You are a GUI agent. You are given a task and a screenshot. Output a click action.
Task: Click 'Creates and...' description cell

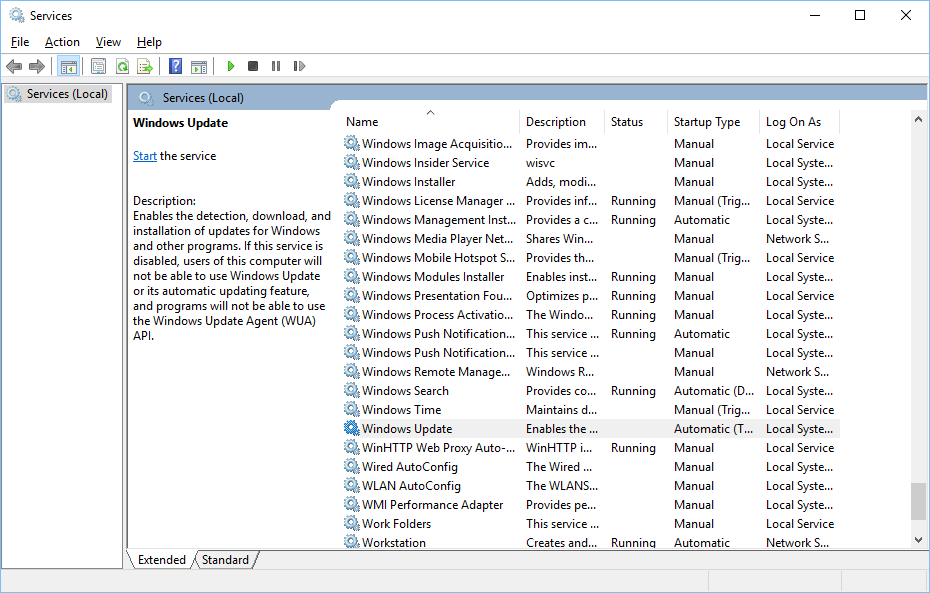coord(561,542)
